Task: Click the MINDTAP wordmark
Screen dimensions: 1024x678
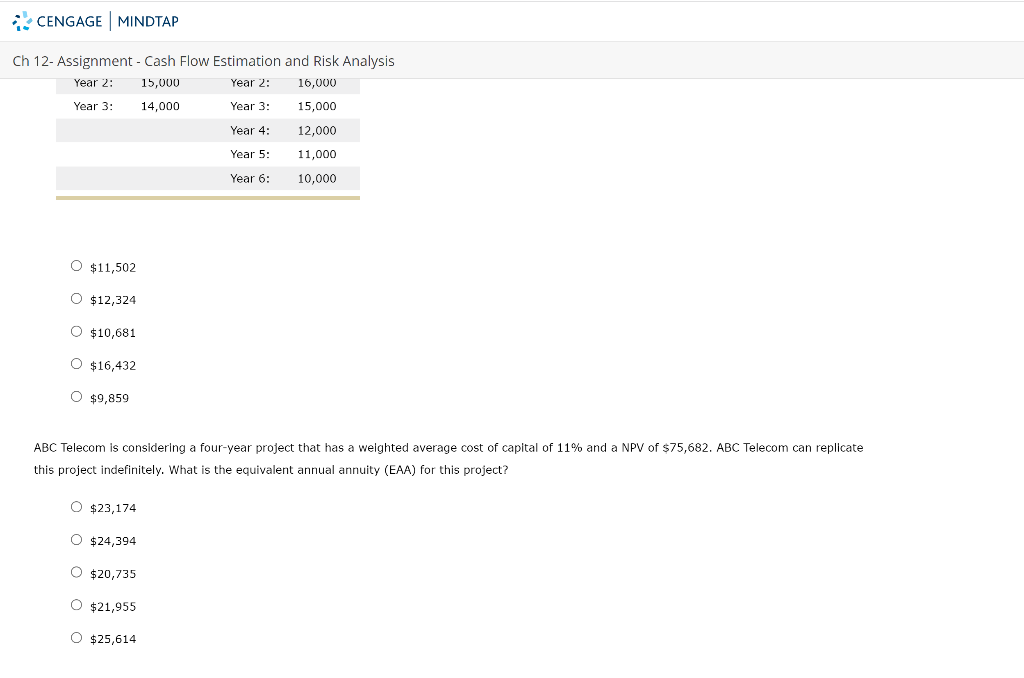Action: pos(148,22)
